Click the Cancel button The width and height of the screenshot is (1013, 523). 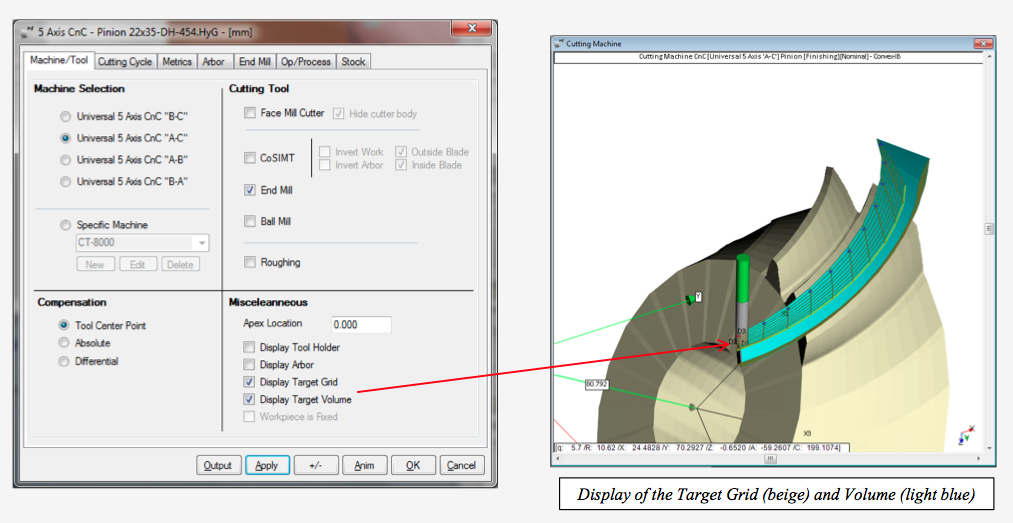point(461,466)
